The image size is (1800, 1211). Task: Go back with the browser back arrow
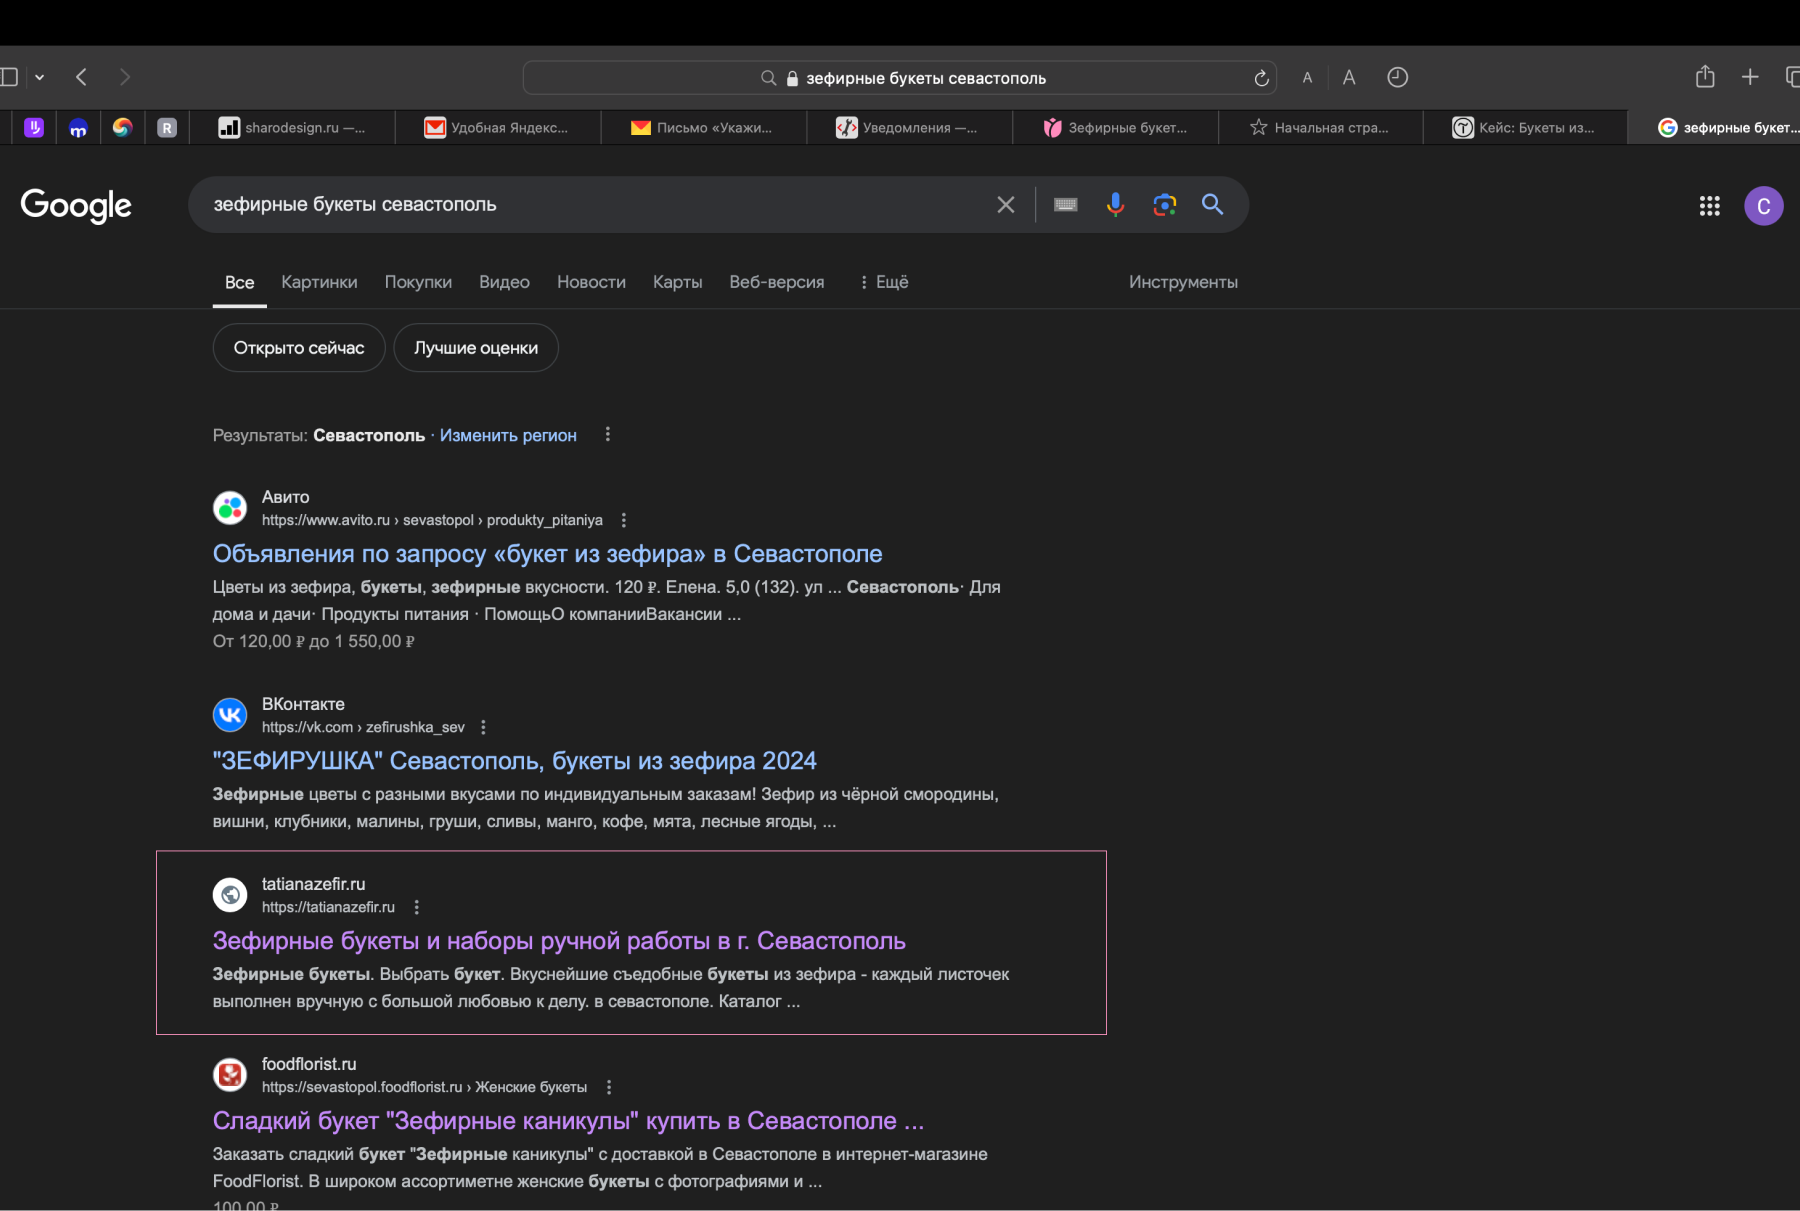point(82,77)
